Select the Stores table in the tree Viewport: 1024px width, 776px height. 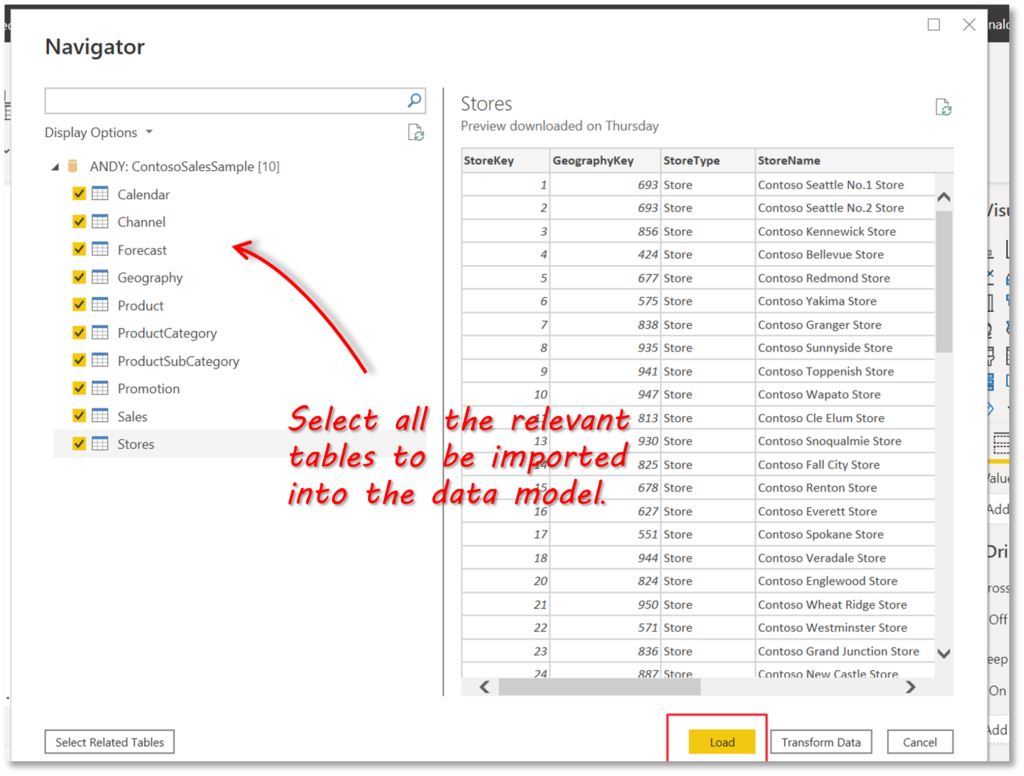pyautogui.click(x=136, y=443)
